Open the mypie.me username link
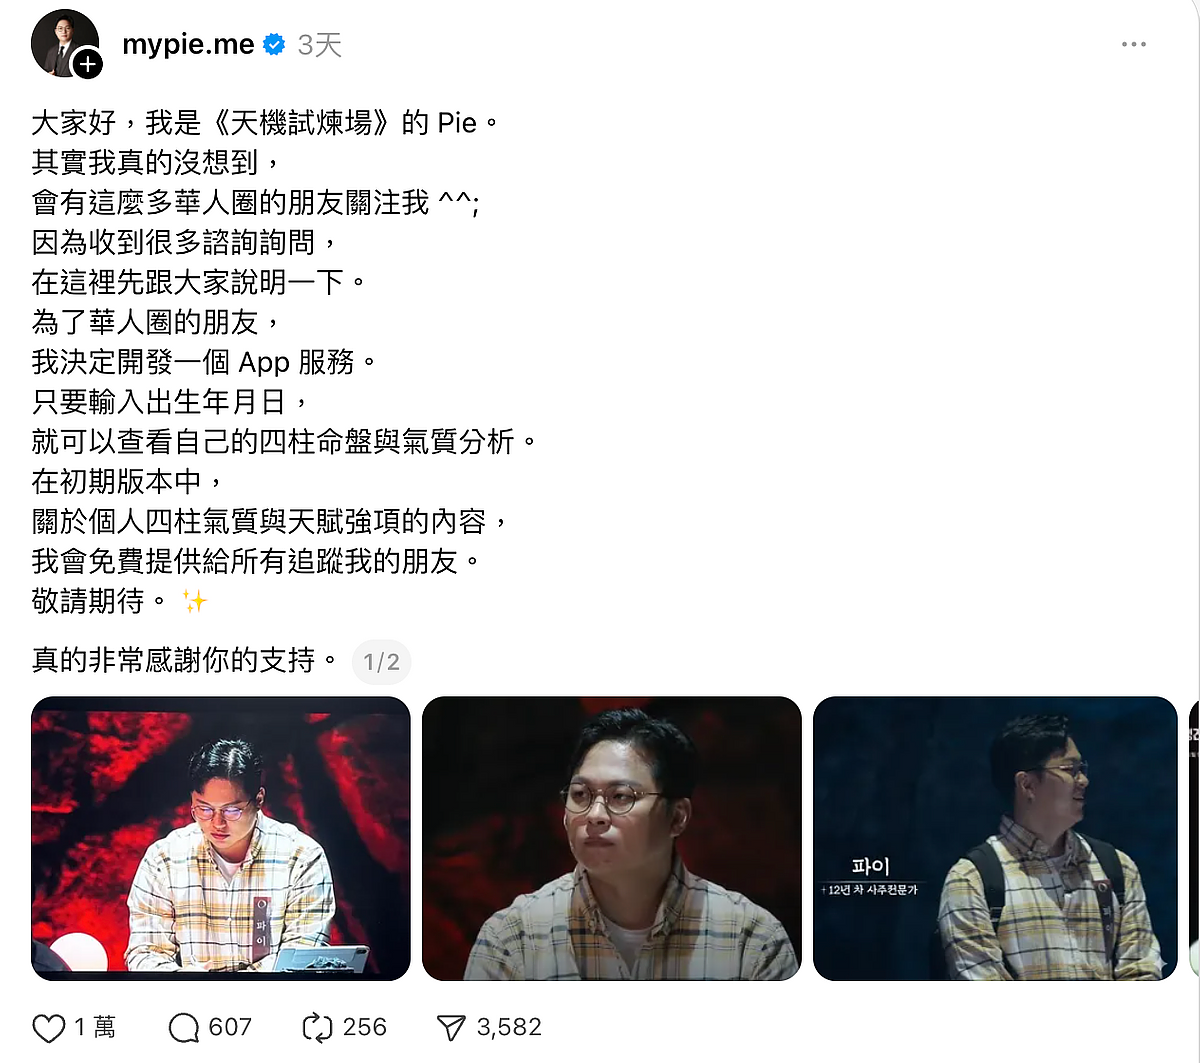The height and width of the screenshot is (1063, 1200). click(188, 45)
